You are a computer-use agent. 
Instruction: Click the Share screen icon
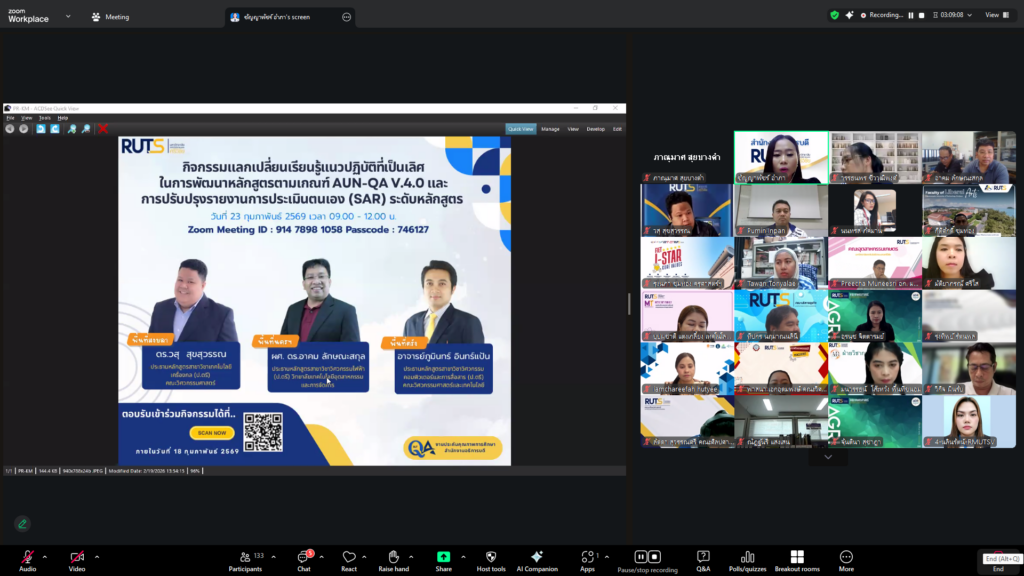(x=443, y=558)
